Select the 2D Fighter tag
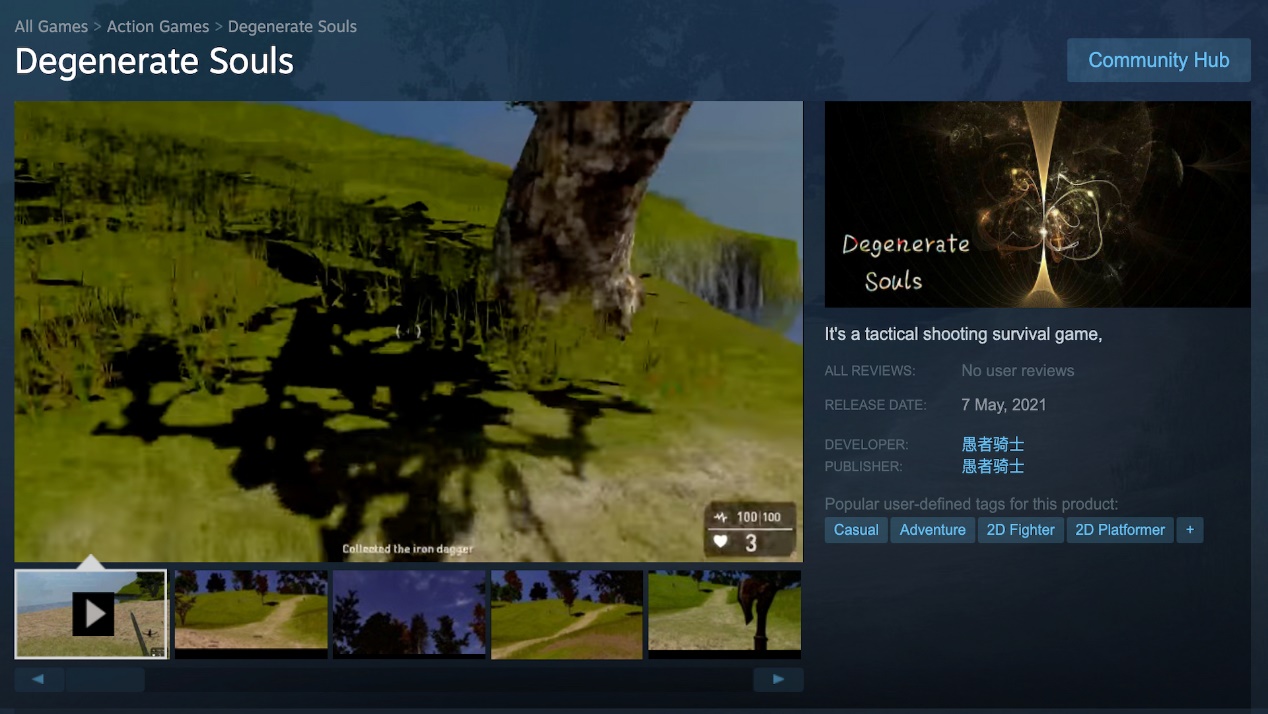 point(1020,530)
